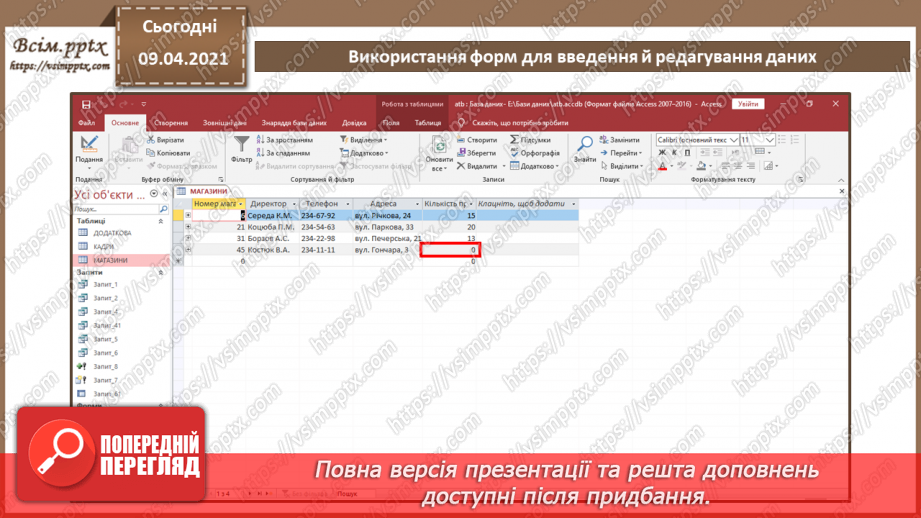The width and height of the screenshot is (921, 518).
Task: Click the Вирізати cut icon
Action: coord(151,140)
